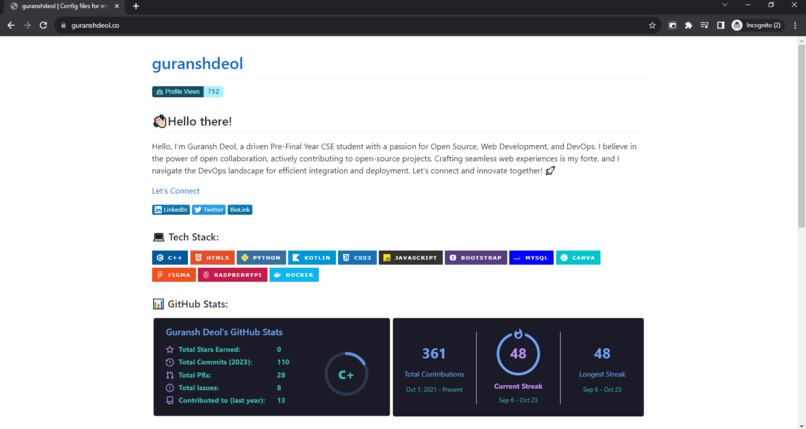
Task: Click the Hello there! heading
Action: pyautogui.click(x=192, y=122)
